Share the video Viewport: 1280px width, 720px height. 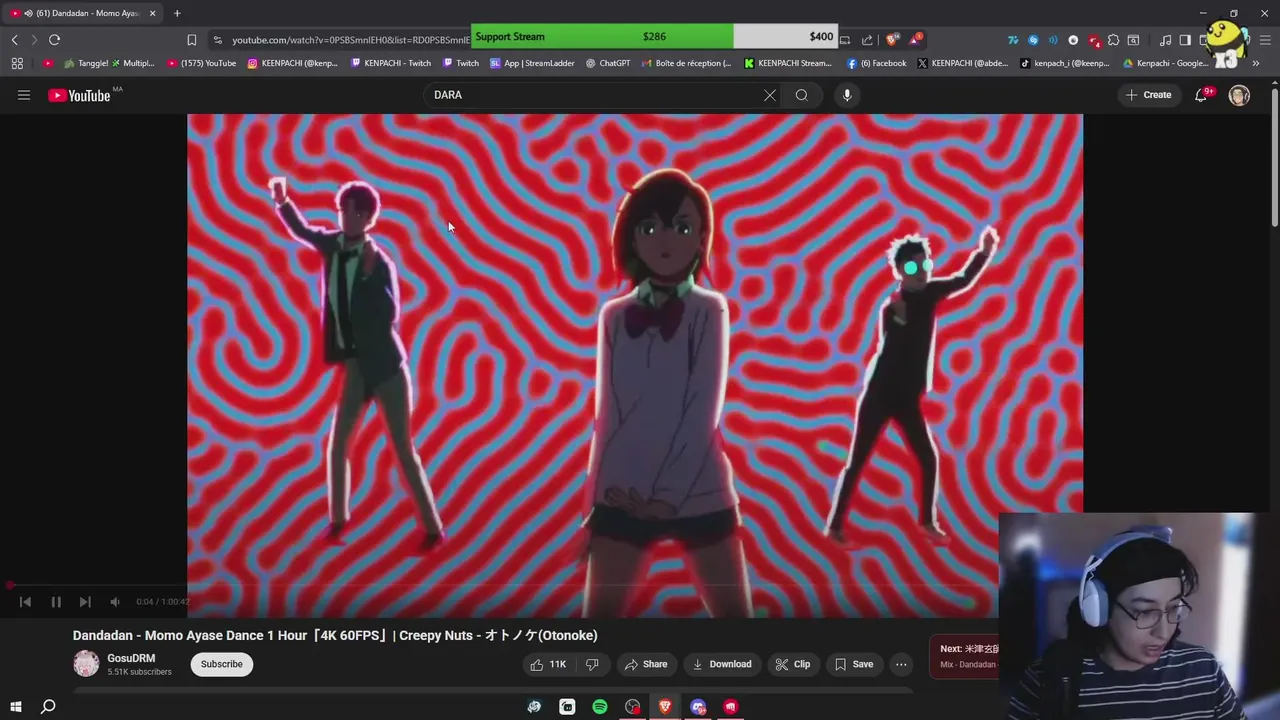click(x=646, y=664)
